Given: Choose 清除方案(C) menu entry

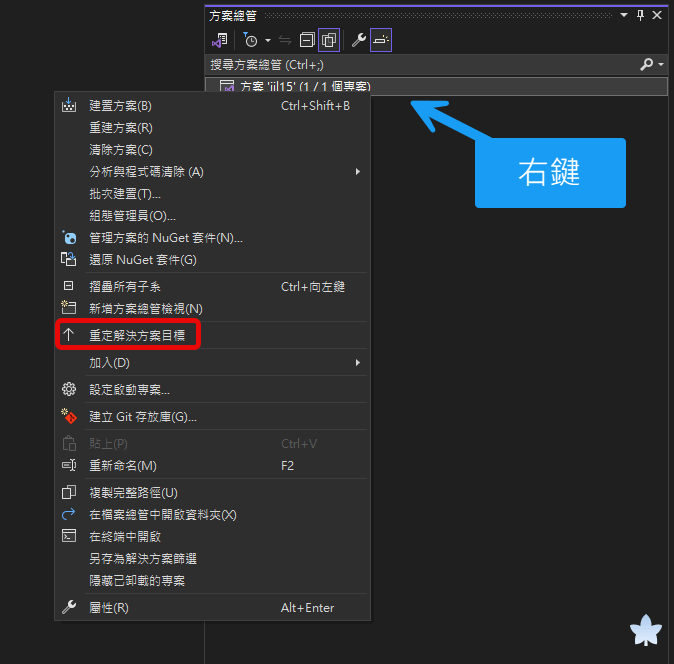Looking at the screenshot, I should pos(120,150).
